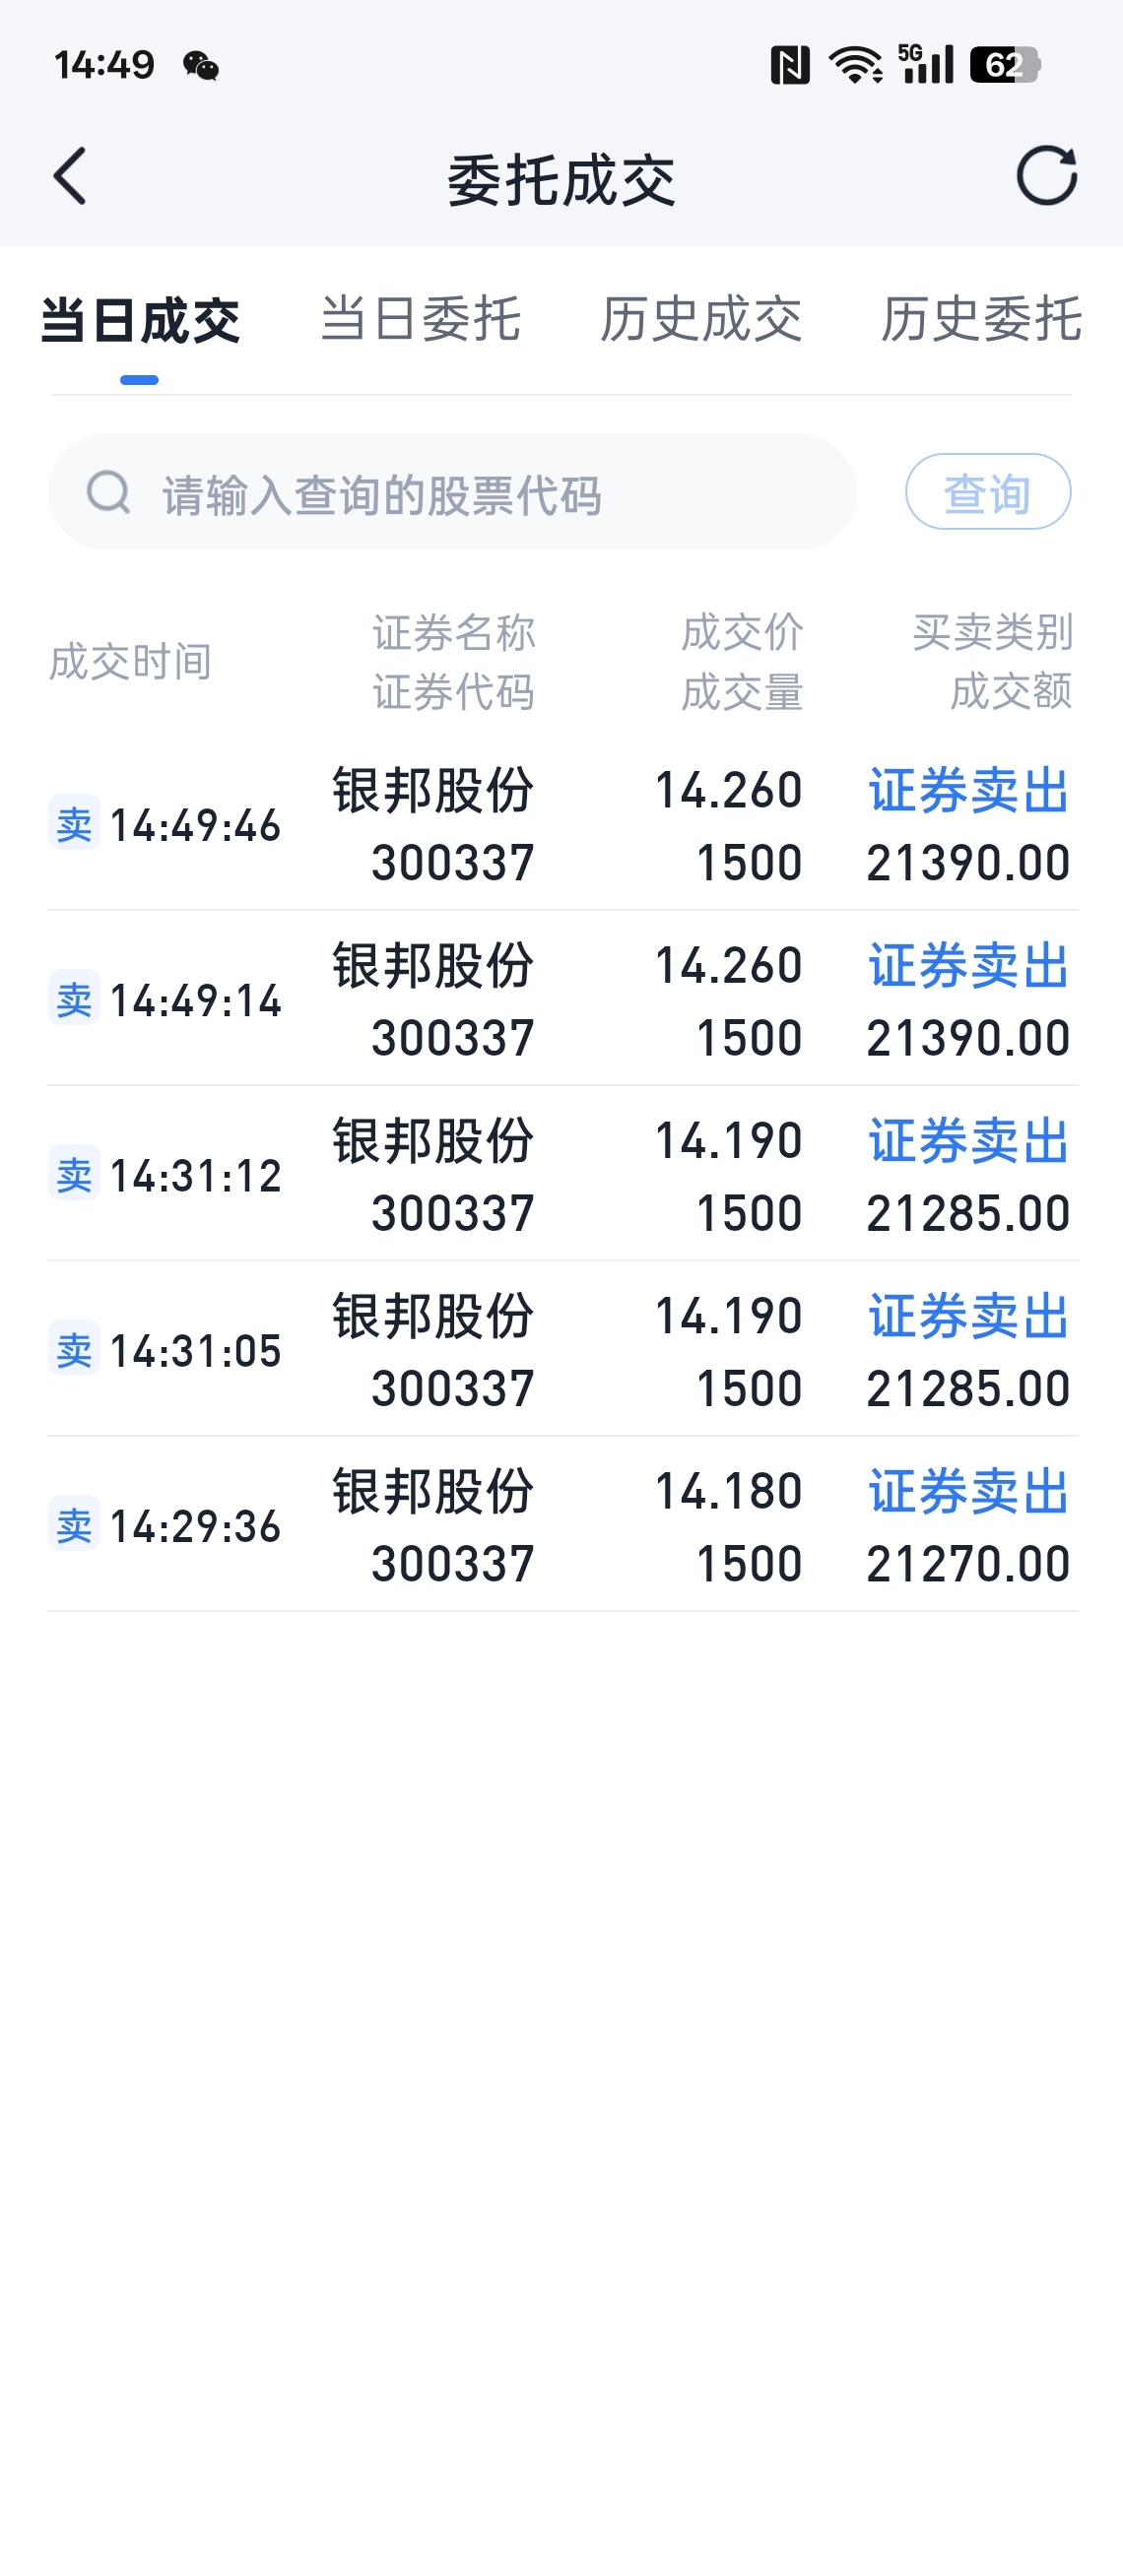Tap the 卖 badge for 14:49:14 trade
Viewport: 1123px width, 2576px height.
(x=74, y=999)
